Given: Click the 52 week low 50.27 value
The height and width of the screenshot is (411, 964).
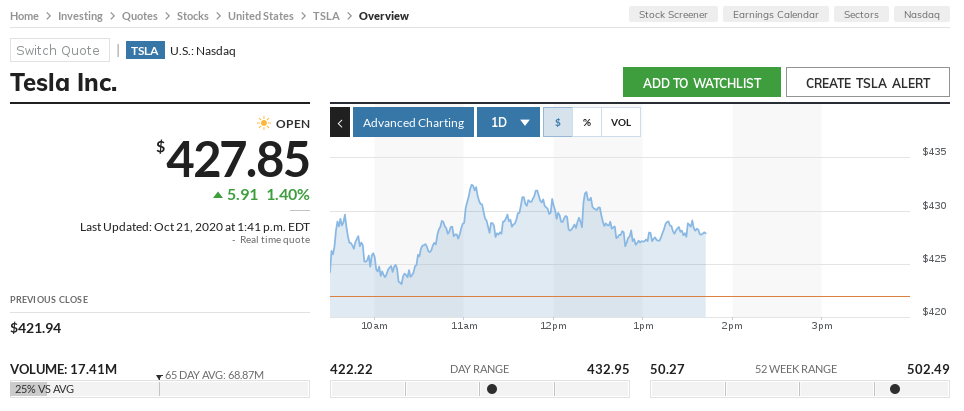Looking at the screenshot, I should tap(667, 369).
